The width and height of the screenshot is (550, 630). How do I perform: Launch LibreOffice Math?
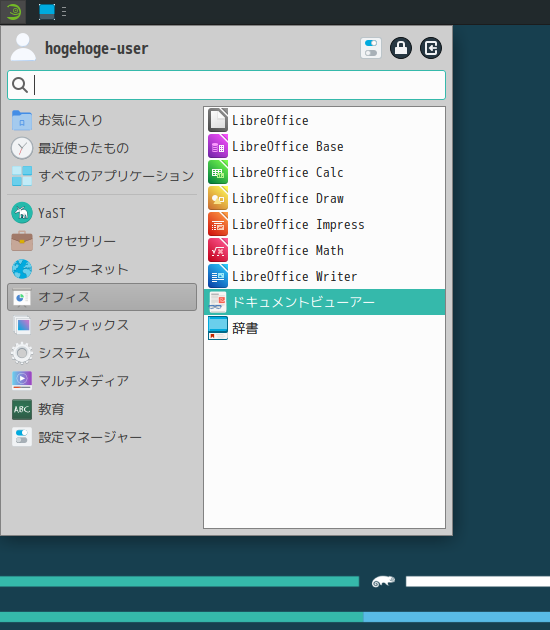click(325, 250)
